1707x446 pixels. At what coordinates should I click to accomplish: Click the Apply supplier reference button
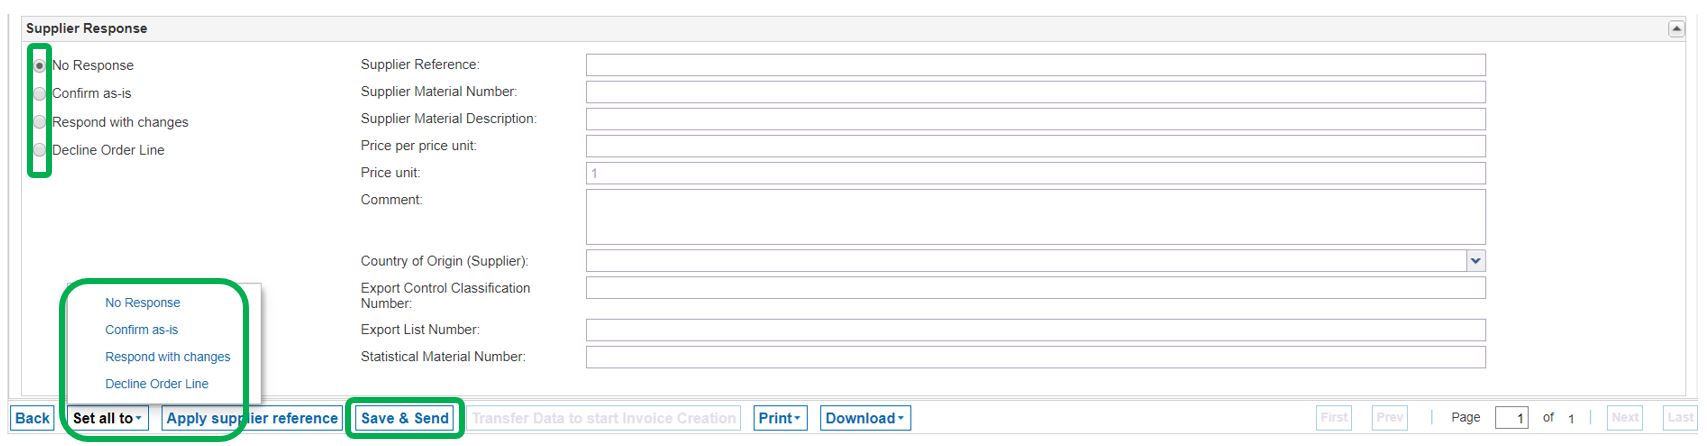point(252,418)
